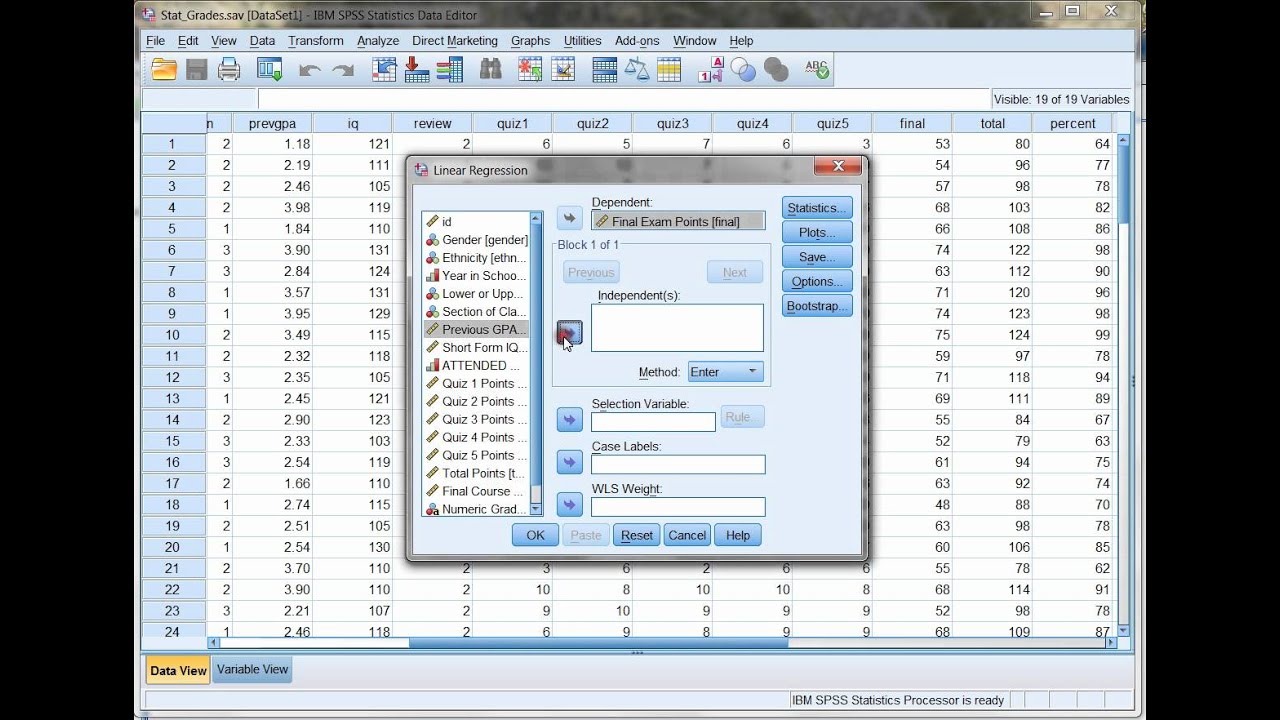Open the File menu
The height and width of the screenshot is (720, 1280).
point(155,41)
